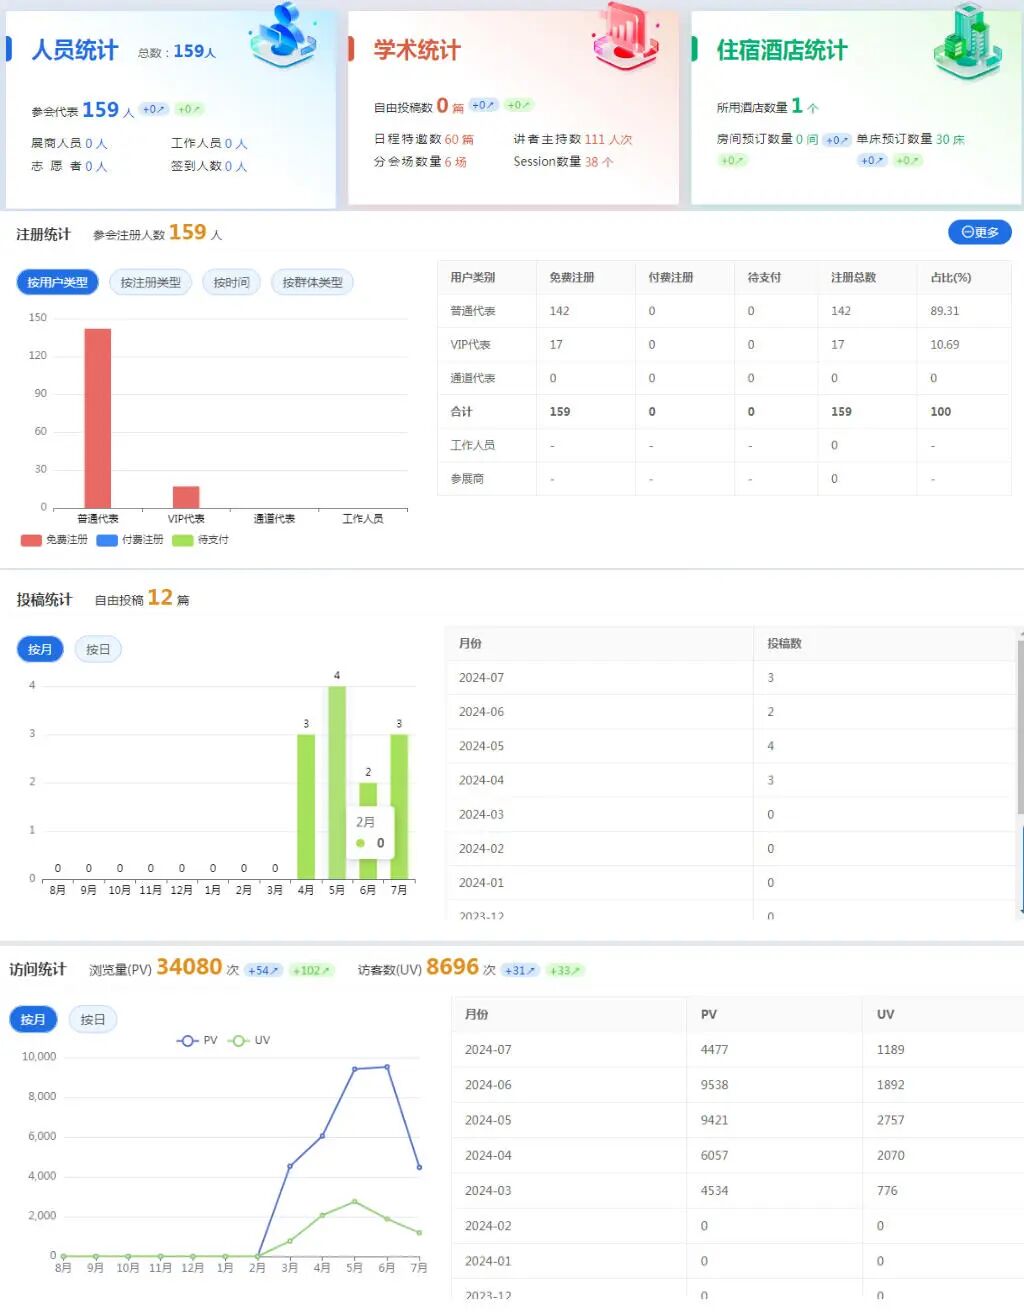
Task: Click the blue +0 trend badge beside 参会代表
Action: (154, 109)
